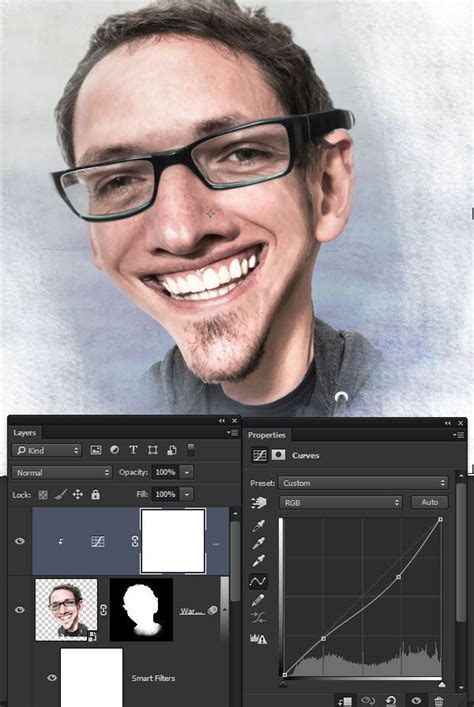This screenshot has width=474, height=707.
Task: Click mask link icon on Curves layer
Action: coord(135,541)
